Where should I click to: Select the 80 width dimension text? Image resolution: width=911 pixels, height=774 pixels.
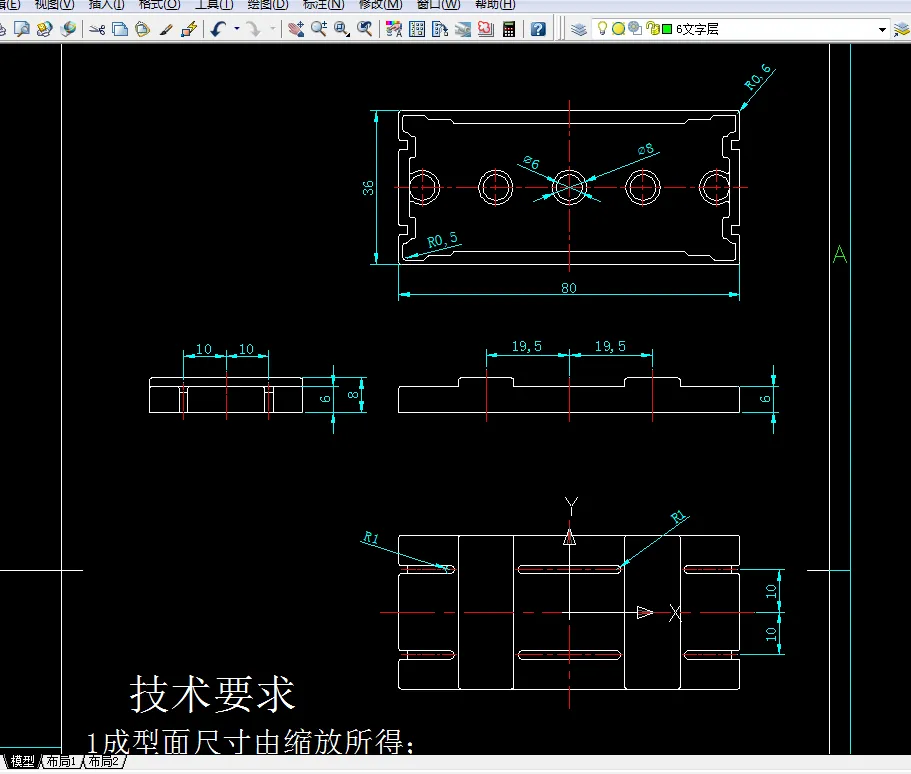coord(569,288)
